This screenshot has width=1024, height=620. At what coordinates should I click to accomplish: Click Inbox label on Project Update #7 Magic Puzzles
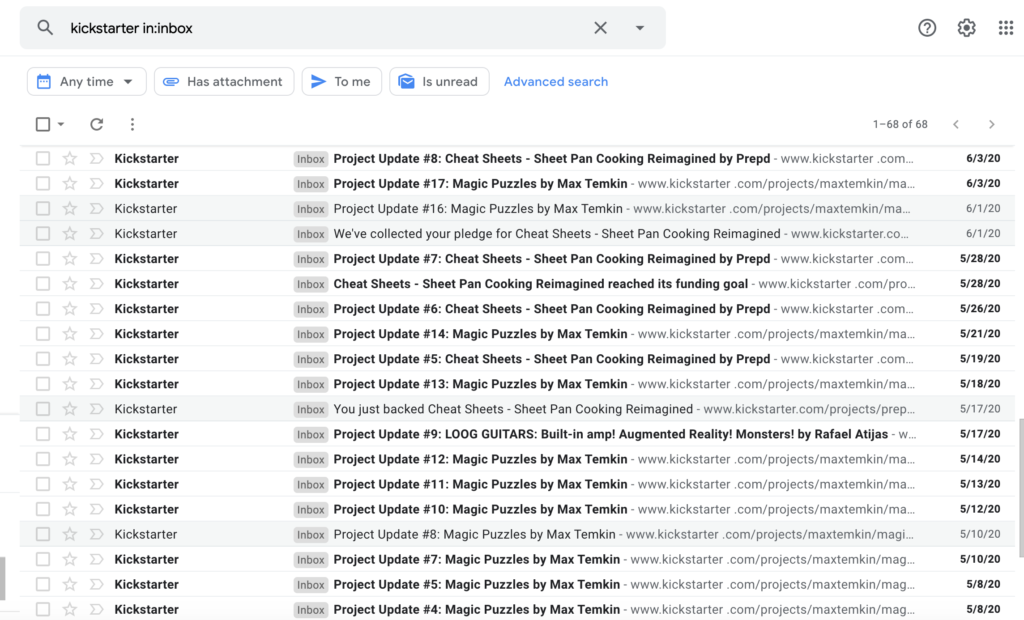click(x=310, y=559)
